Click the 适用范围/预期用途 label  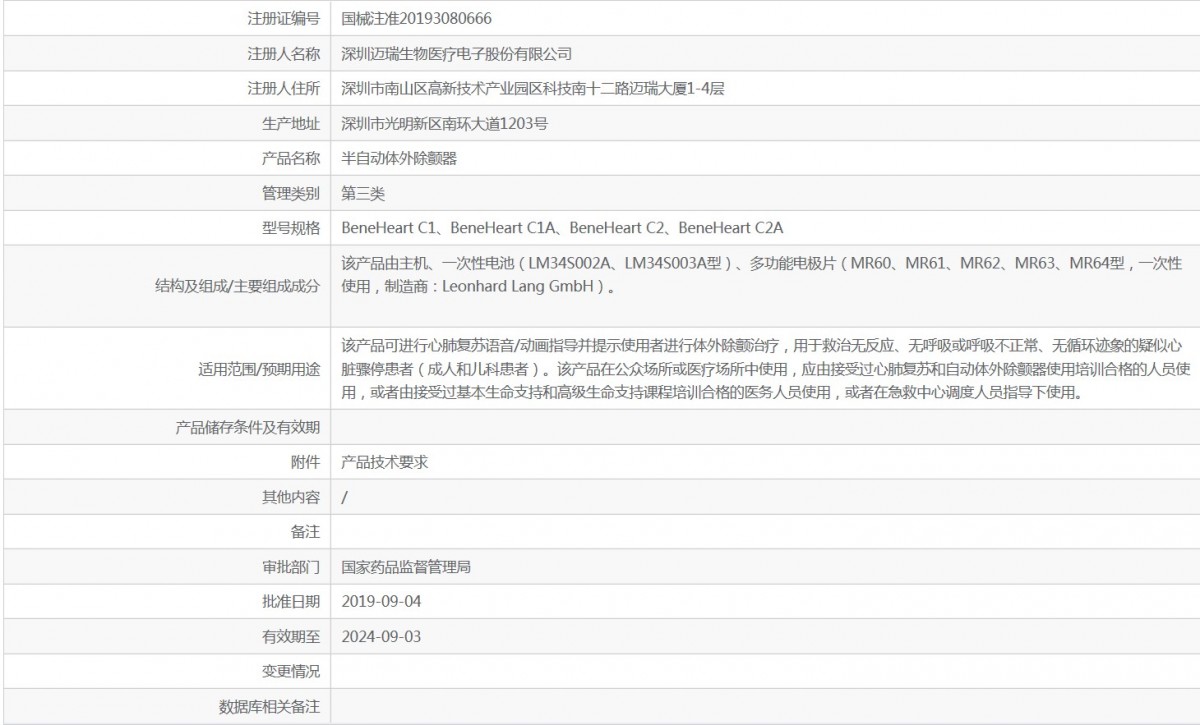click(x=260, y=369)
